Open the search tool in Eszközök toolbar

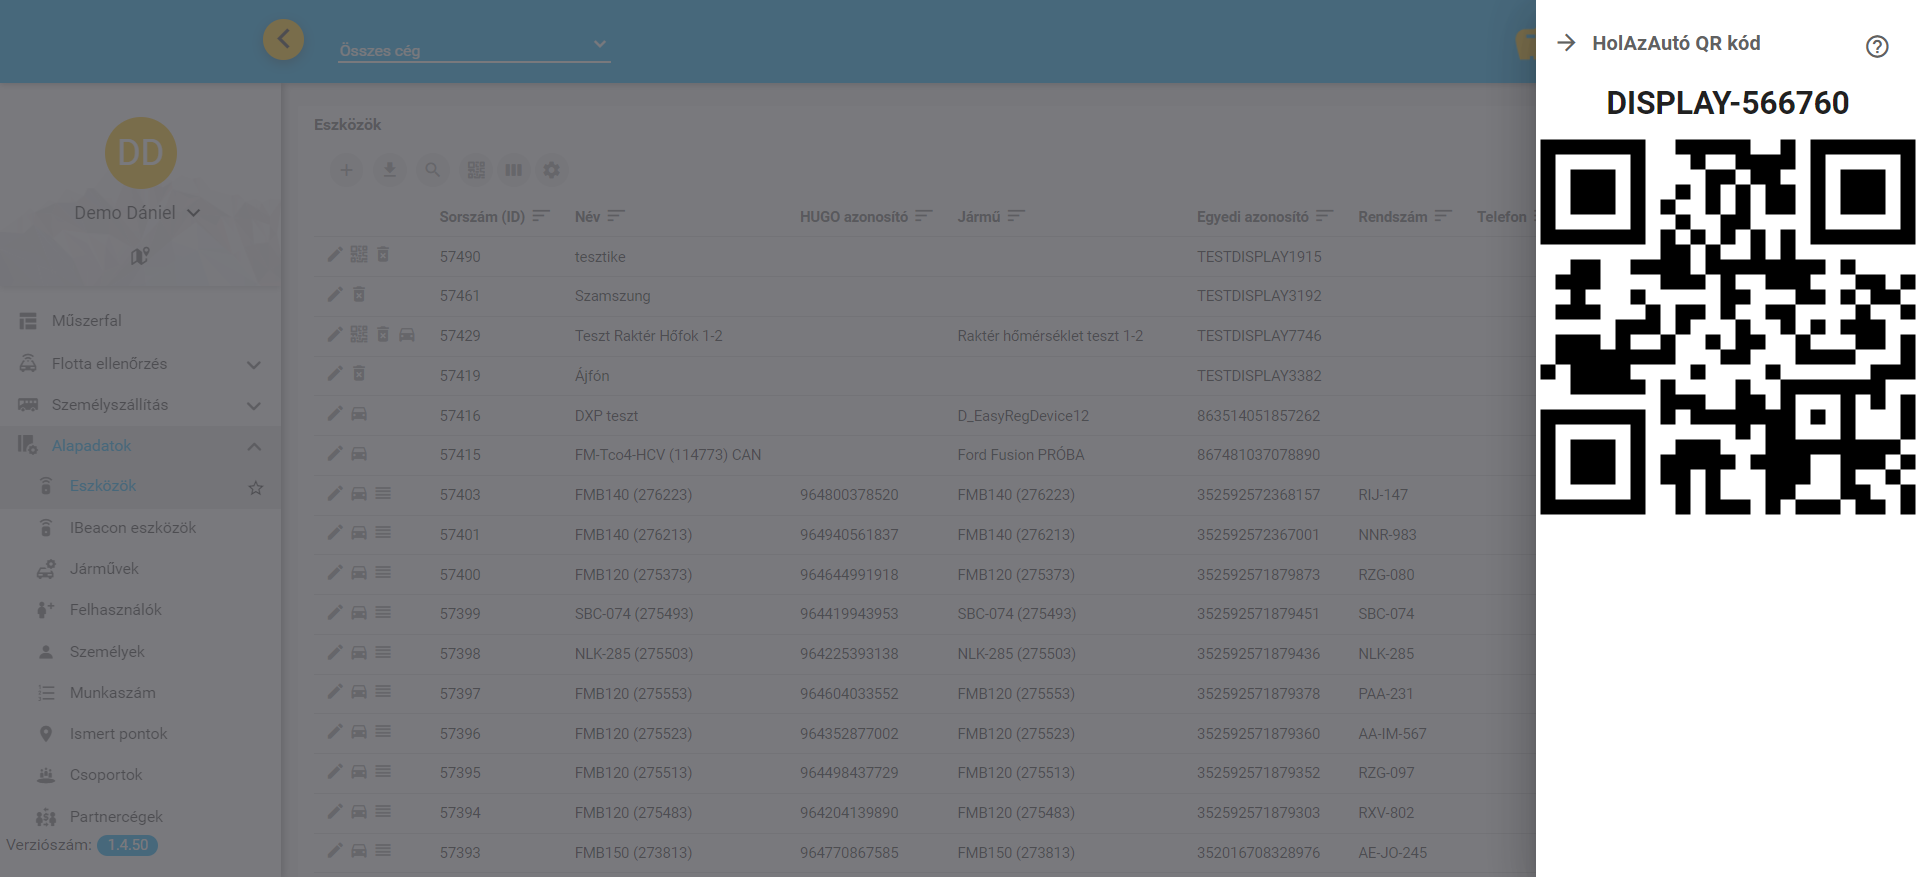click(432, 170)
